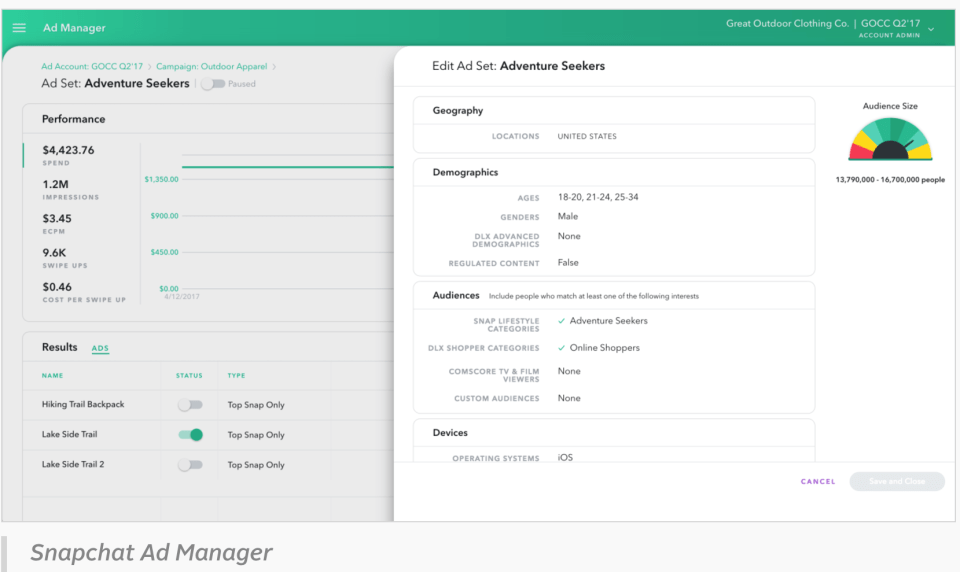Click the green spend line on chart

pos(288,167)
